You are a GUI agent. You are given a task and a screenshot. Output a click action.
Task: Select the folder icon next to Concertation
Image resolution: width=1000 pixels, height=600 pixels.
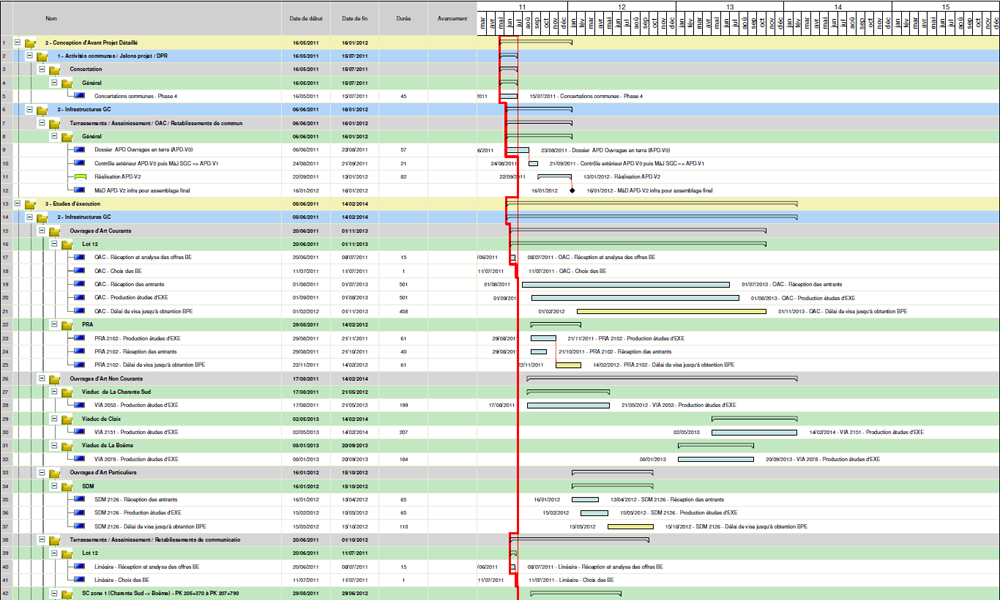(x=55, y=70)
